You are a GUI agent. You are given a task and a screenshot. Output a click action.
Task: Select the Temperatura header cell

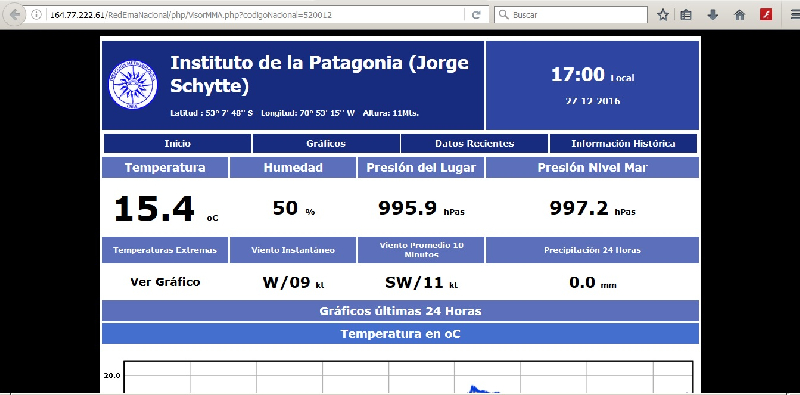pos(165,167)
